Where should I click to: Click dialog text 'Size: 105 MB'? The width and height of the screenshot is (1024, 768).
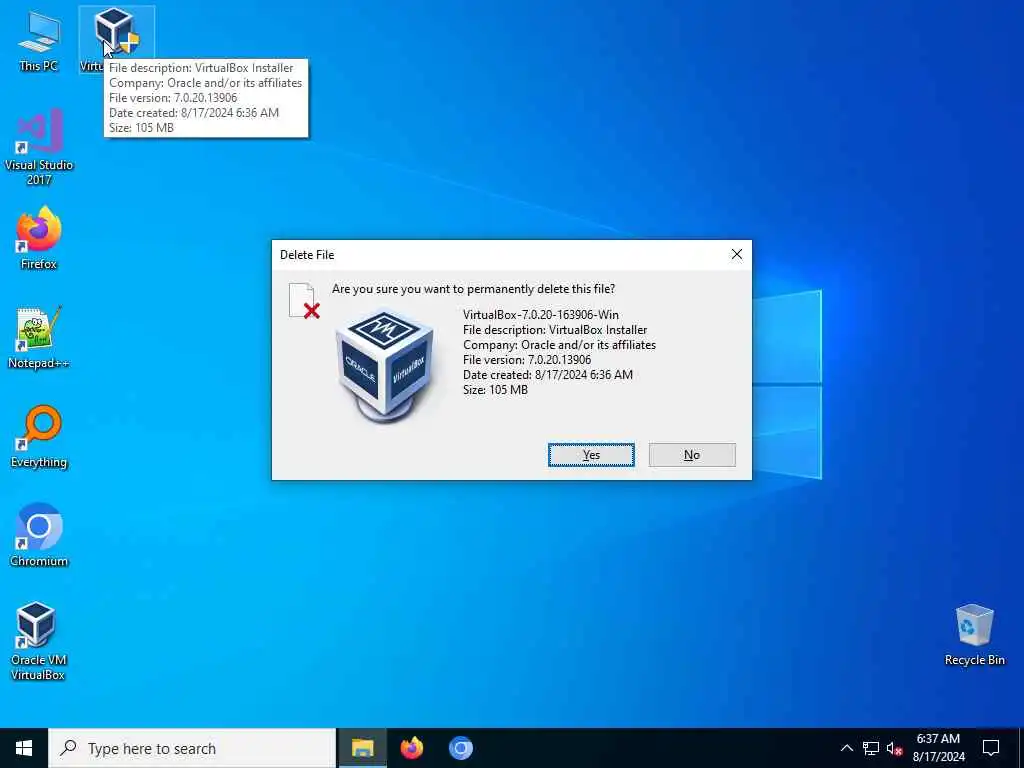click(496, 390)
